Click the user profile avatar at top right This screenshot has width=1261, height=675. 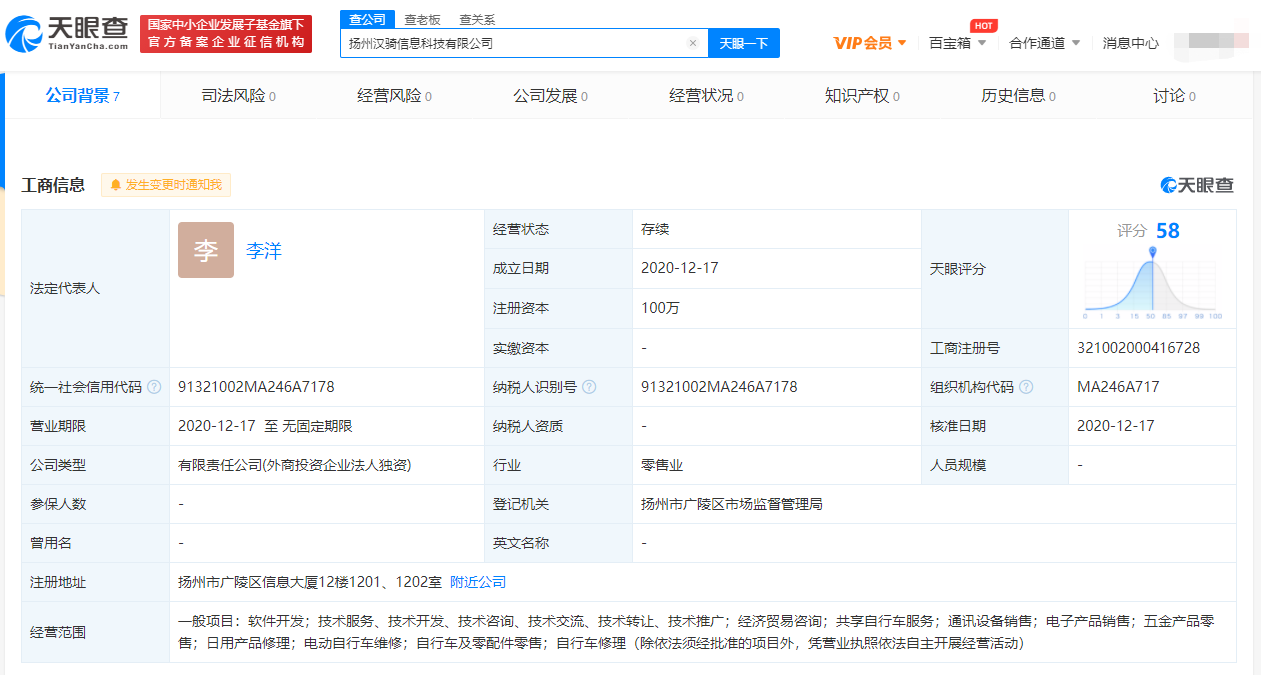pyautogui.click(x=1206, y=43)
